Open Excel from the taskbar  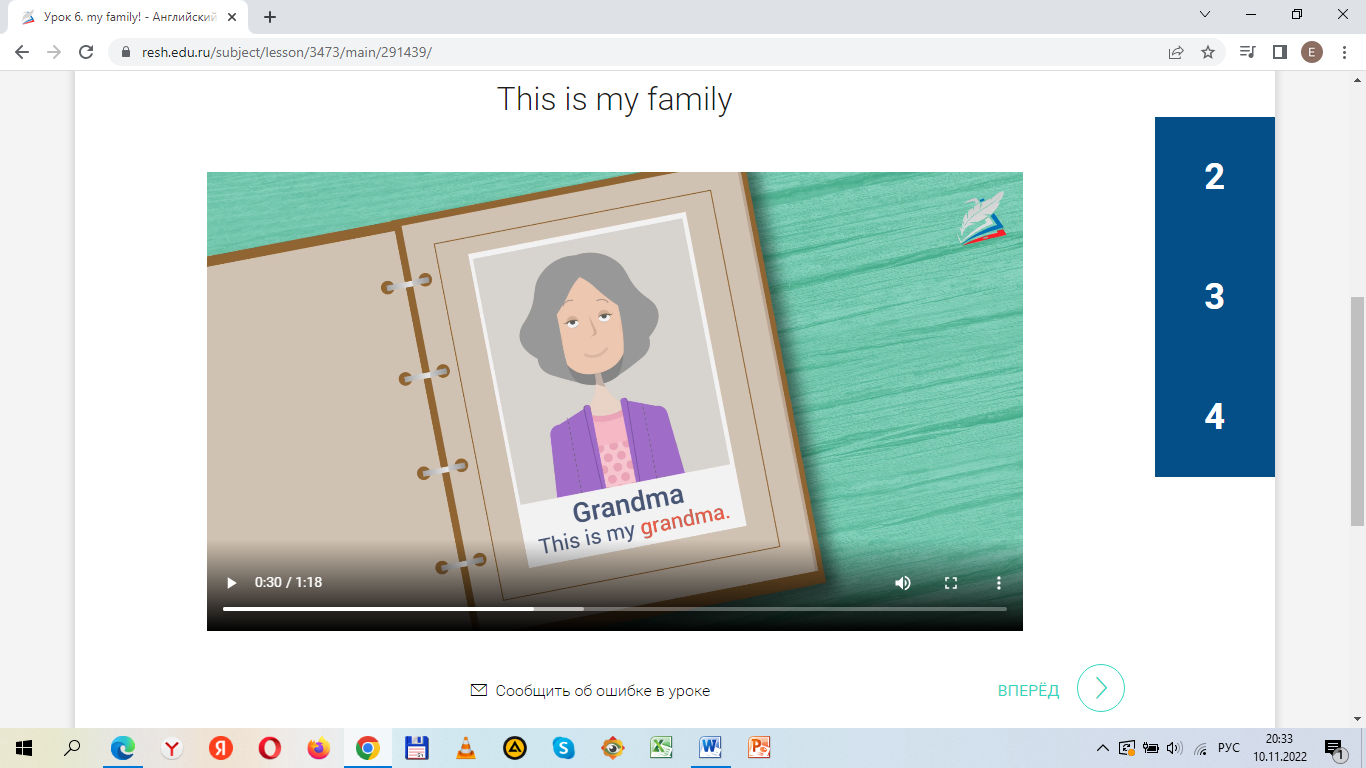point(661,748)
